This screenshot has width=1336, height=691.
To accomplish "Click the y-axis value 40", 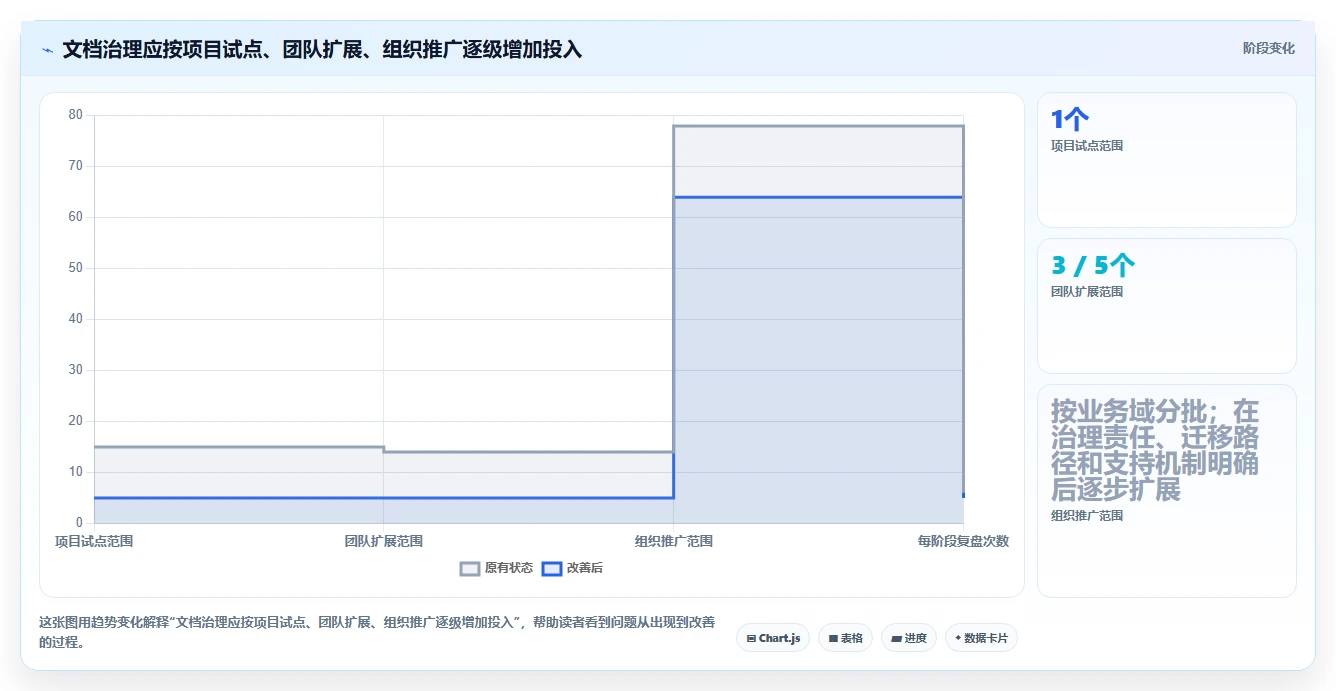I will [x=76, y=319].
